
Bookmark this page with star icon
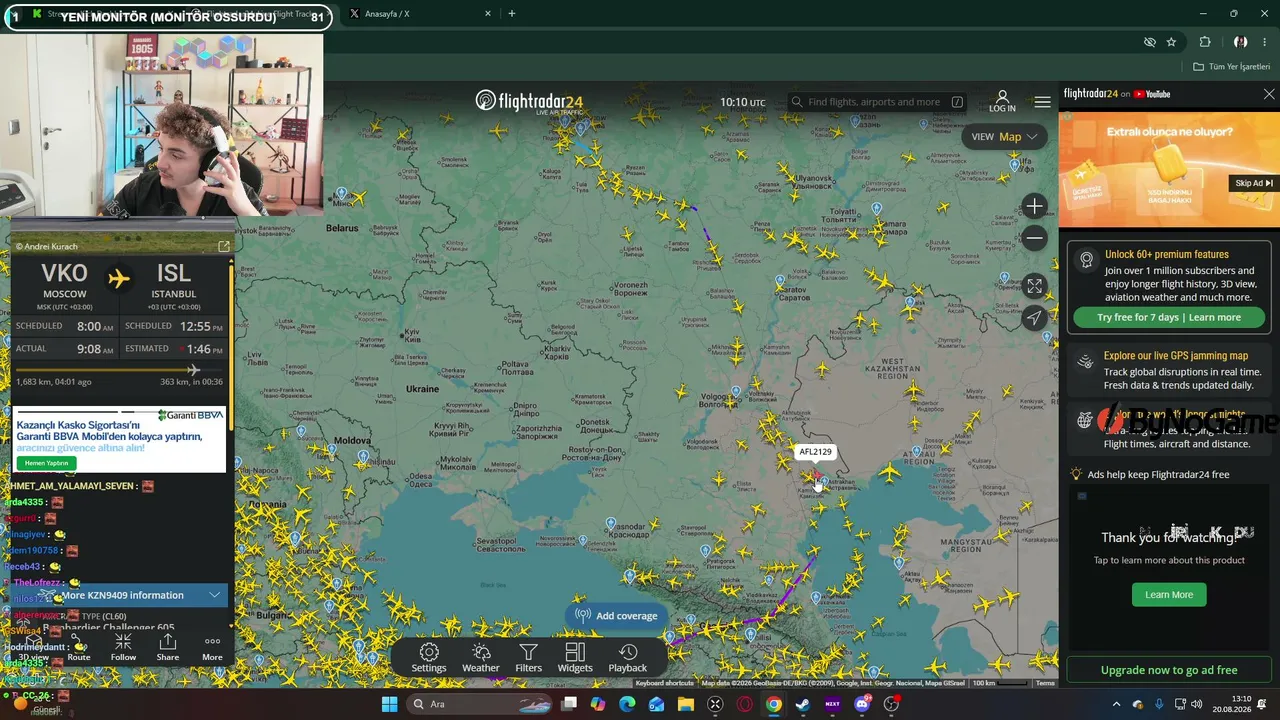(x=1171, y=42)
